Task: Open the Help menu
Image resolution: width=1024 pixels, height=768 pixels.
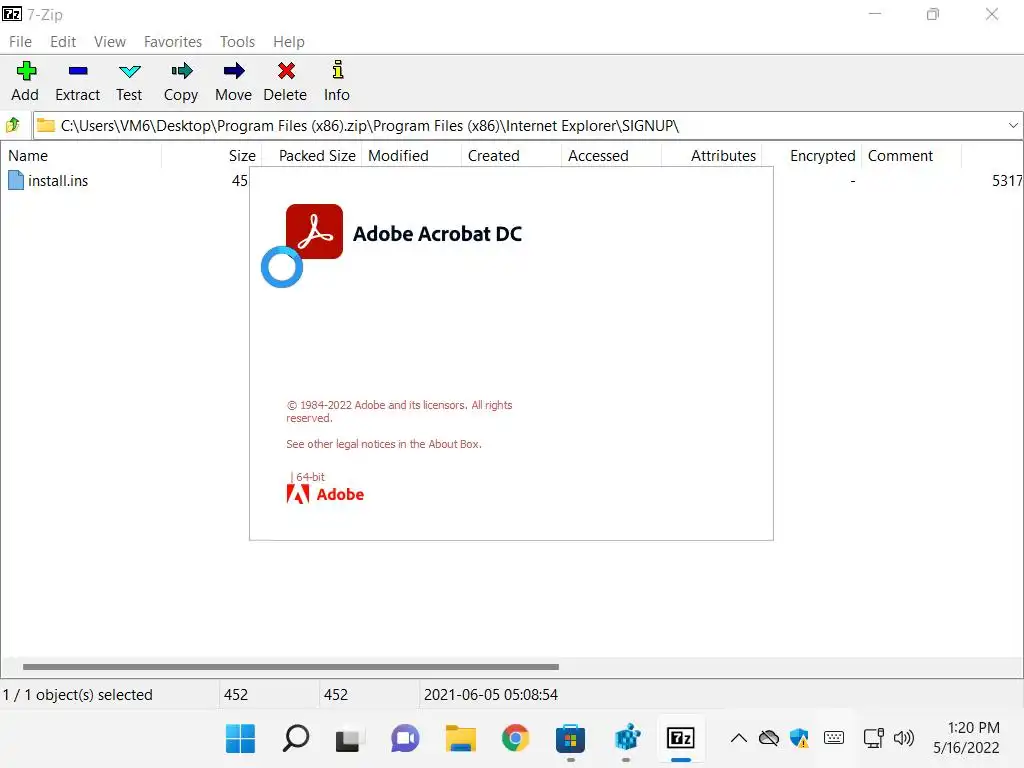Action: (x=289, y=42)
